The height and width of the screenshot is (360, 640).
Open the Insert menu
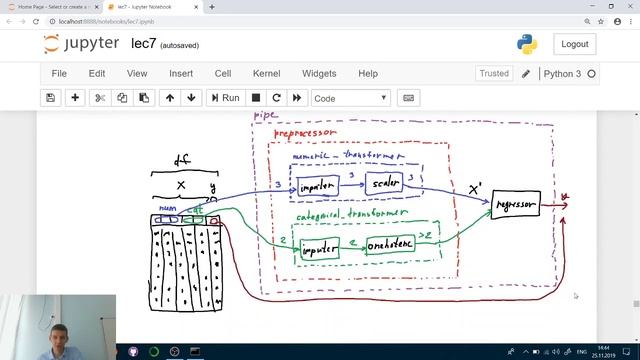(181, 73)
